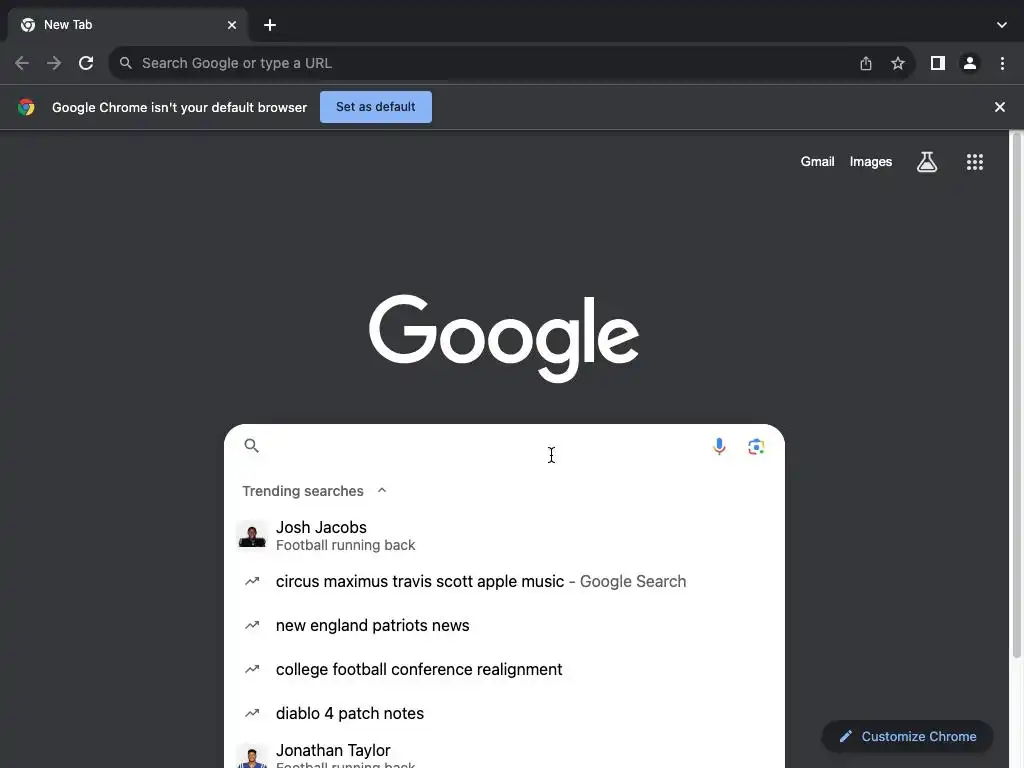Screen dimensions: 1024x768
Task: Focus the address bar URL field
Action: (x=483, y=63)
